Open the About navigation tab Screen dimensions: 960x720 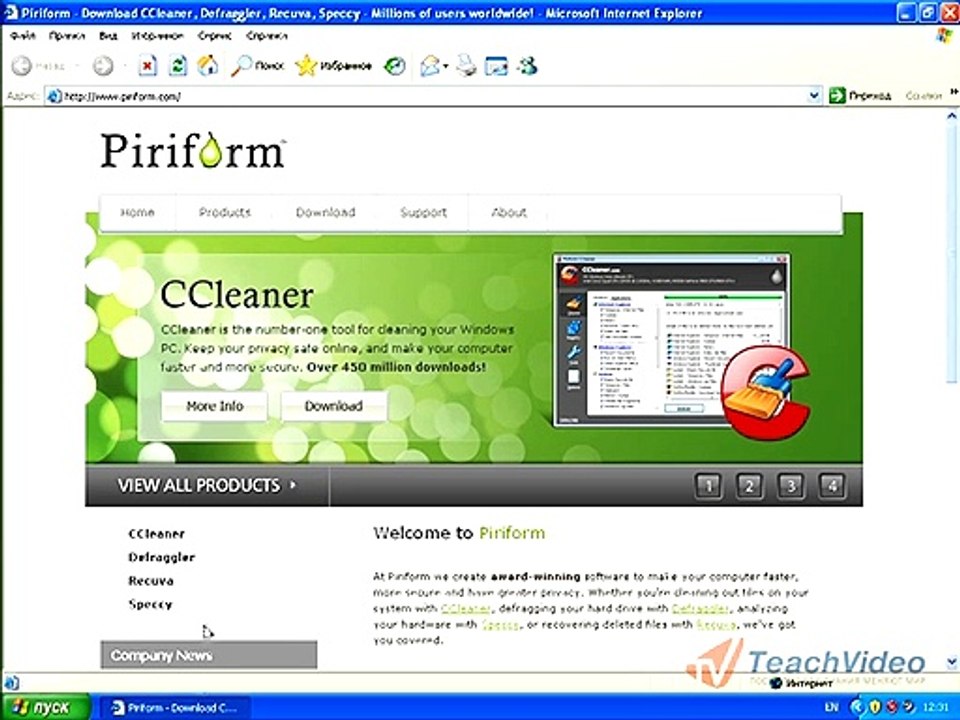coord(509,212)
